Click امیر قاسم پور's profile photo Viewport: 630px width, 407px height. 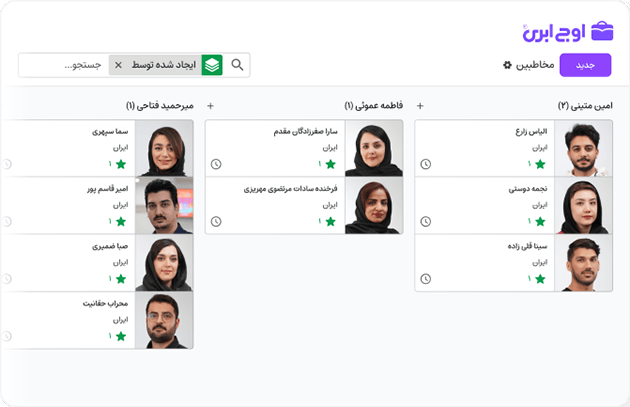click(169, 205)
